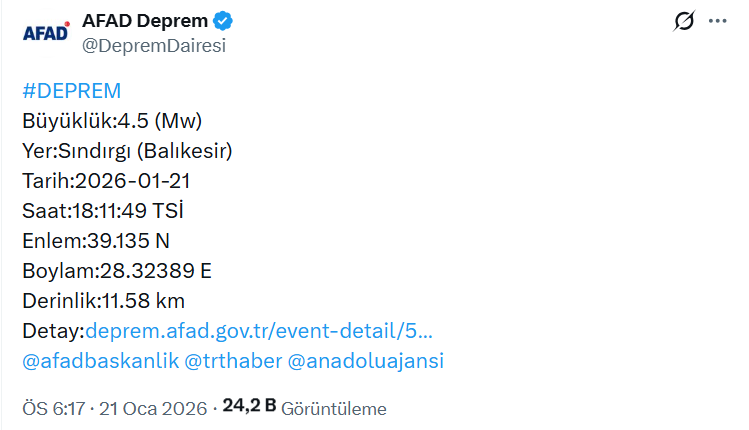
Task: Click the Yer Sındırgı (Balıkesir) text line
Action: pyautogui.click(x=127, y=151)
